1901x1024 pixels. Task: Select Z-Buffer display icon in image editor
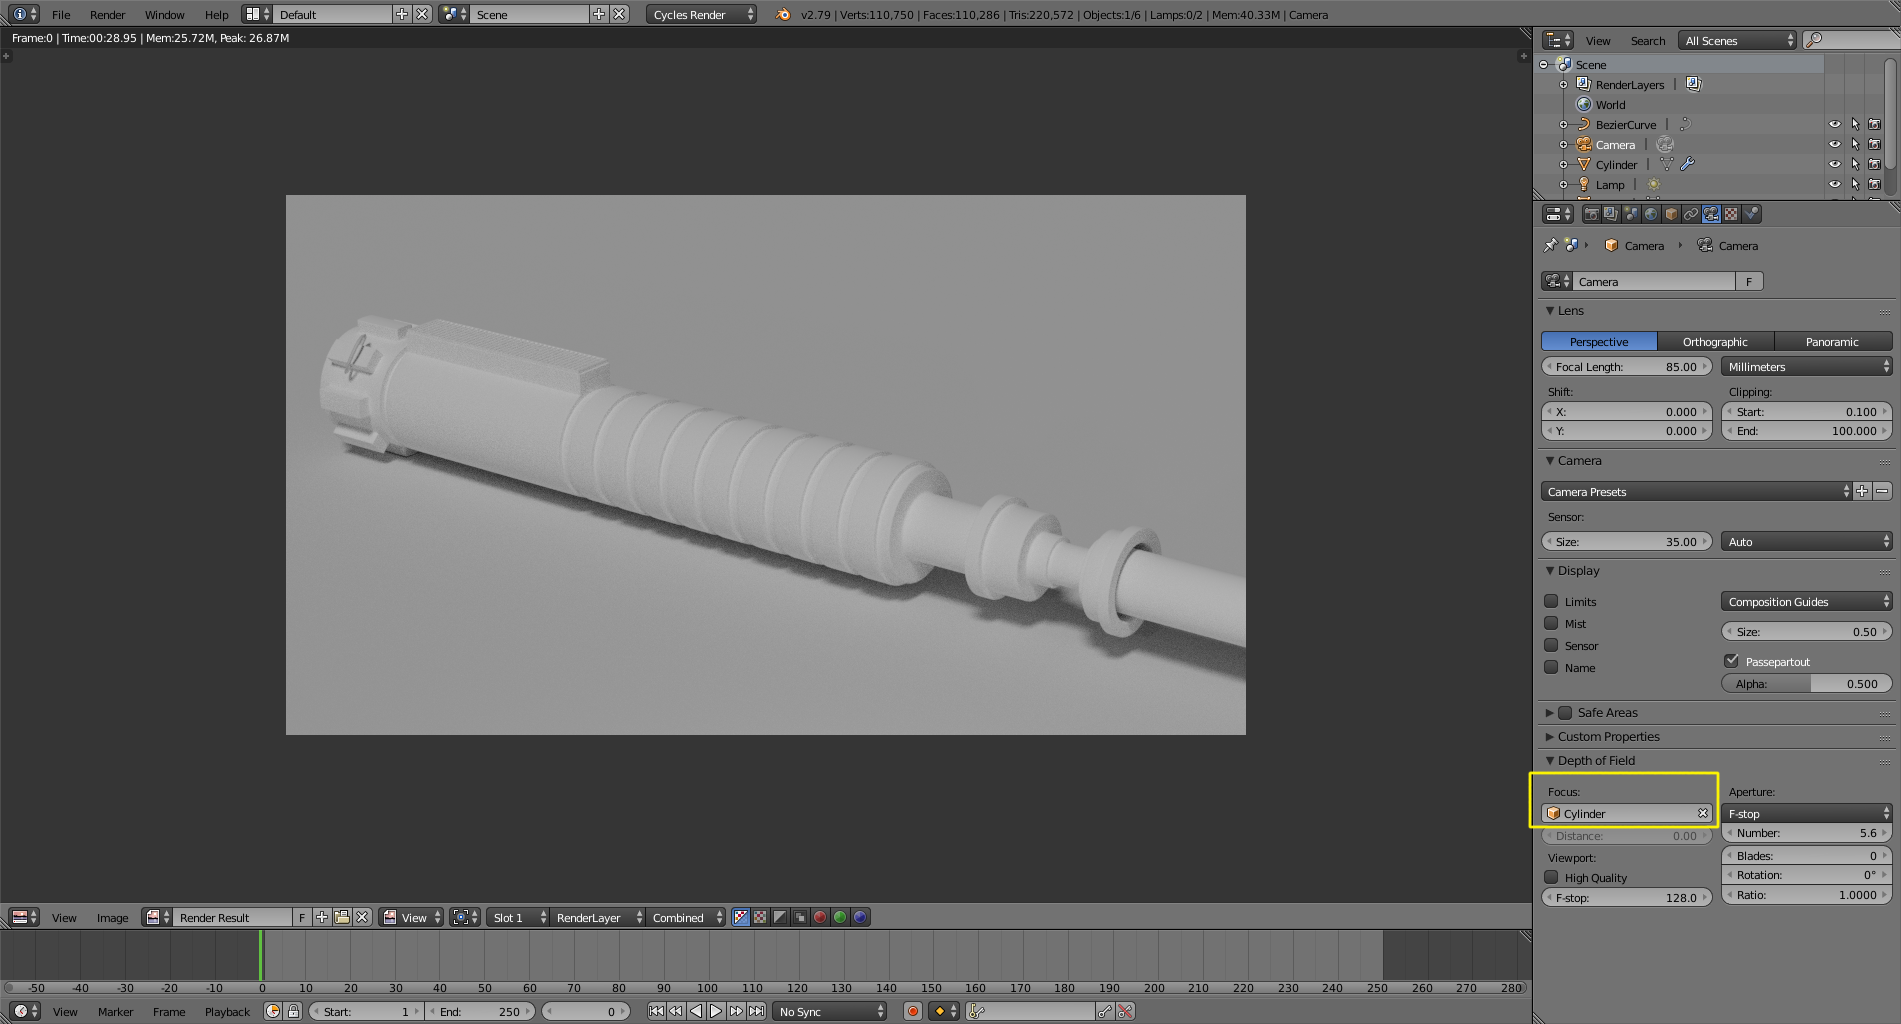(800, 917)
